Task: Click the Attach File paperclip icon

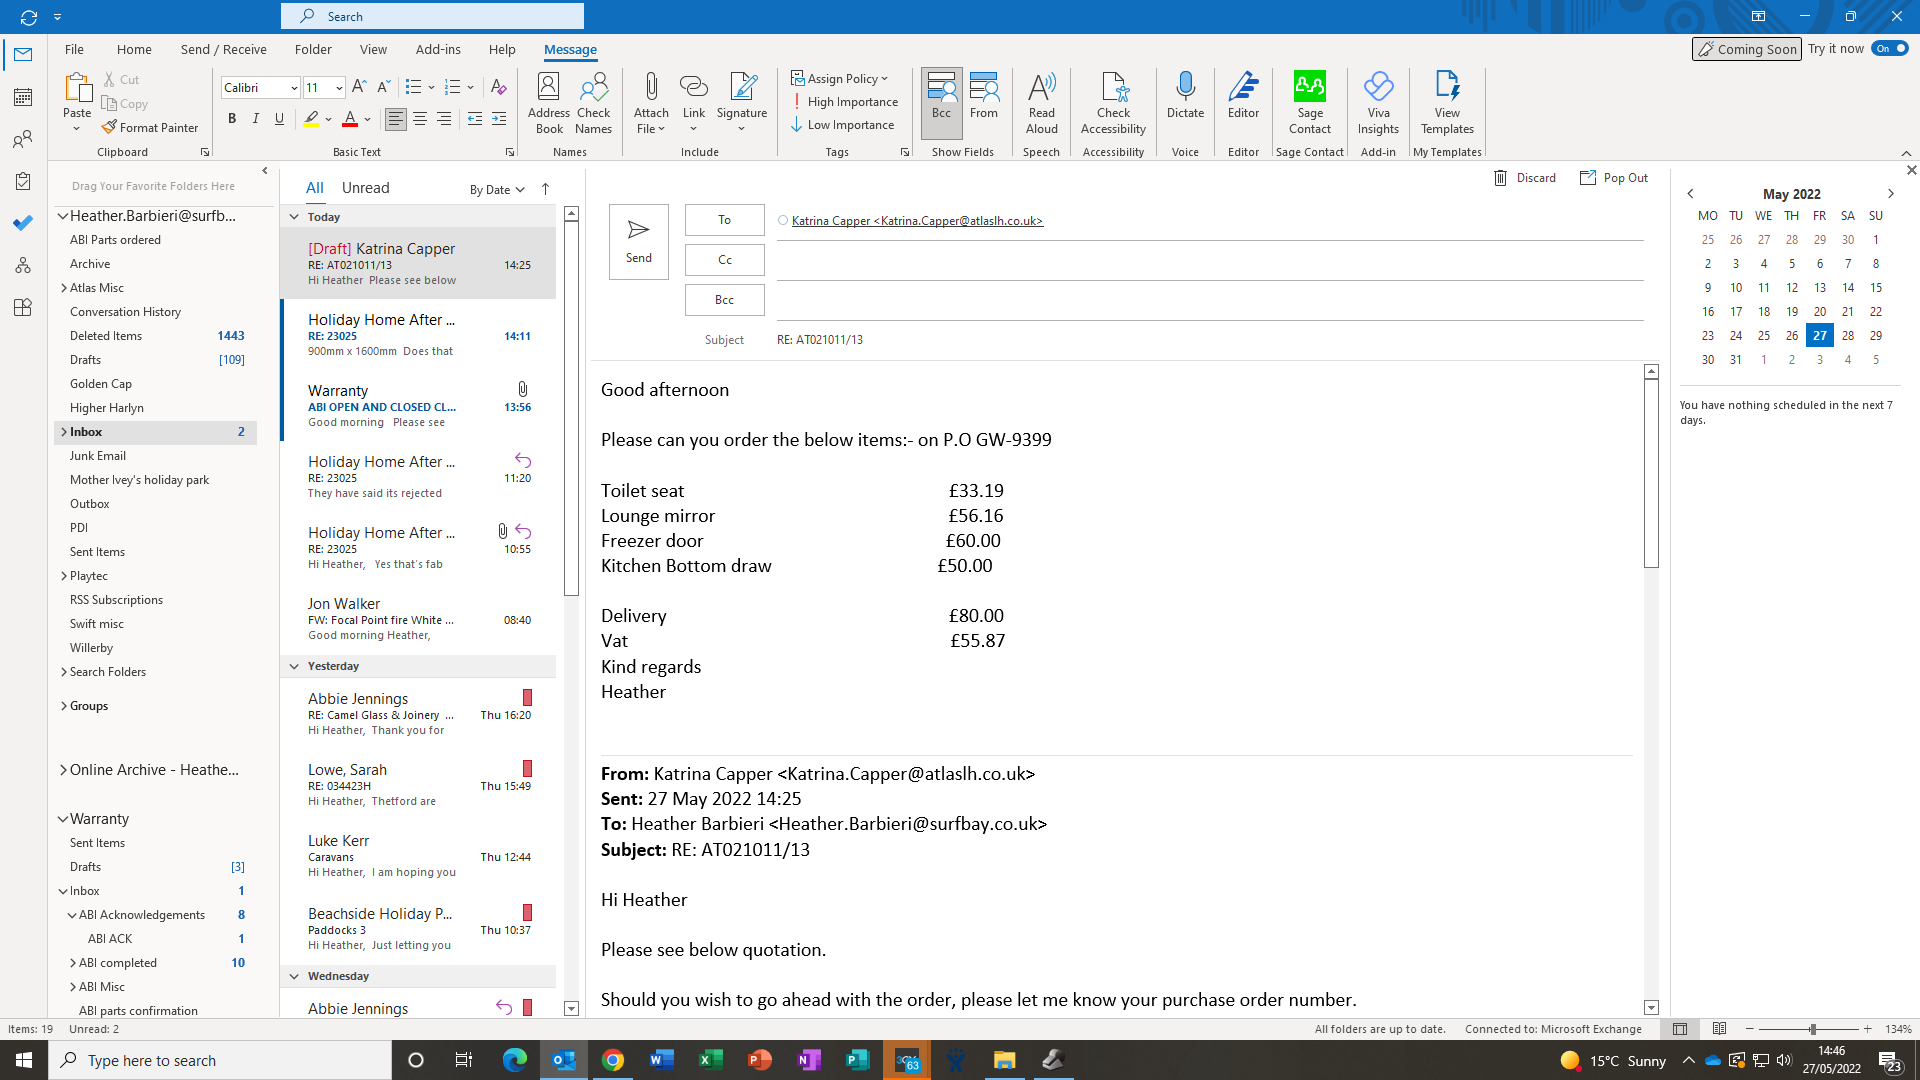Action: click(651, 88)
